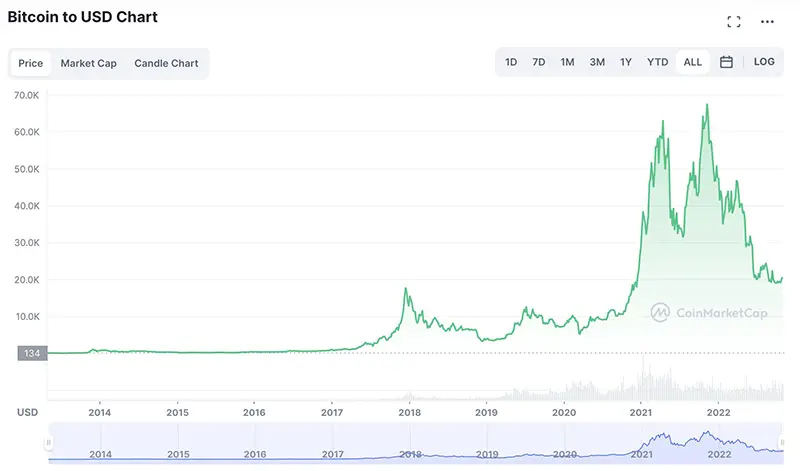Select the 1Y time range
Screen dimensions: 800x471
626,62
